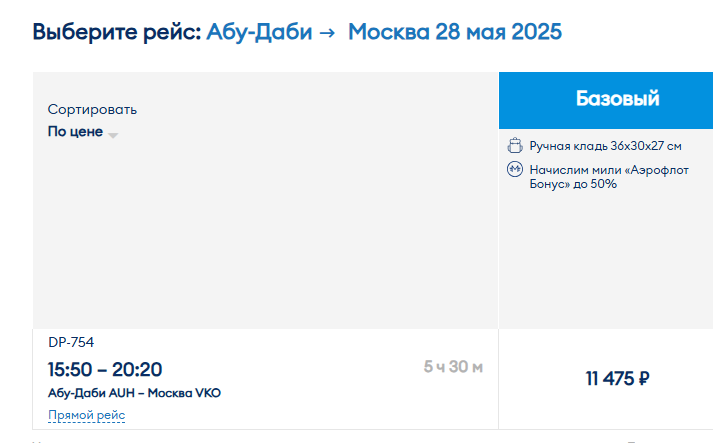Click the "Абу-Даби" city in the heading
713x443 pixels.
coord(259,32)
